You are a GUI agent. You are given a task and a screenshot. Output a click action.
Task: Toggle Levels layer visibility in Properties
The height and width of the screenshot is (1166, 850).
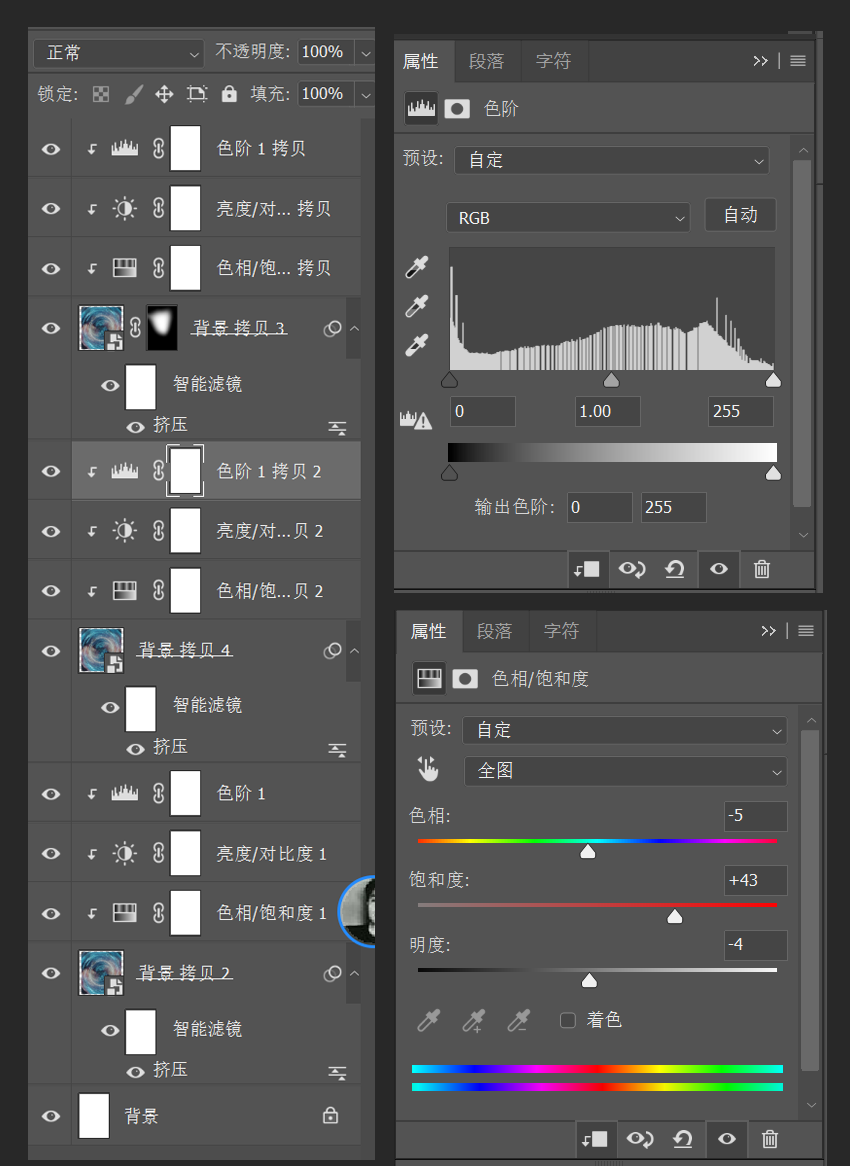point(718,570)
